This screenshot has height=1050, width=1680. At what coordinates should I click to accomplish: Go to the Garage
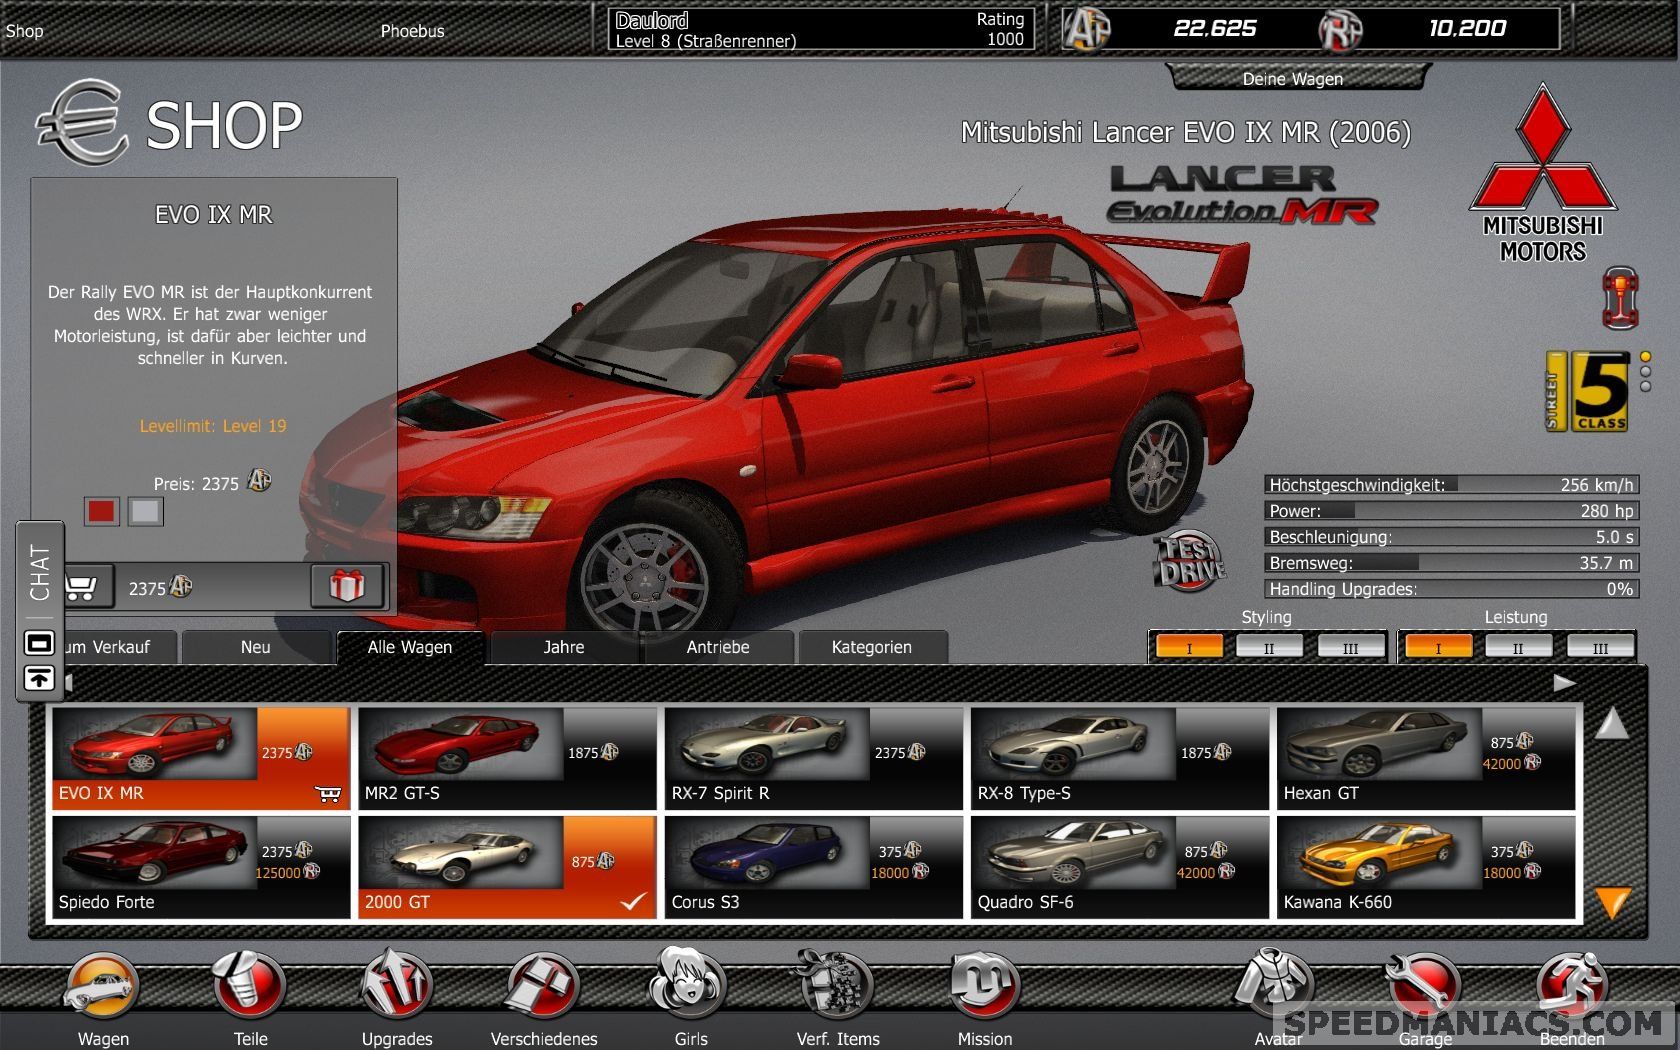pos(1424,988)
